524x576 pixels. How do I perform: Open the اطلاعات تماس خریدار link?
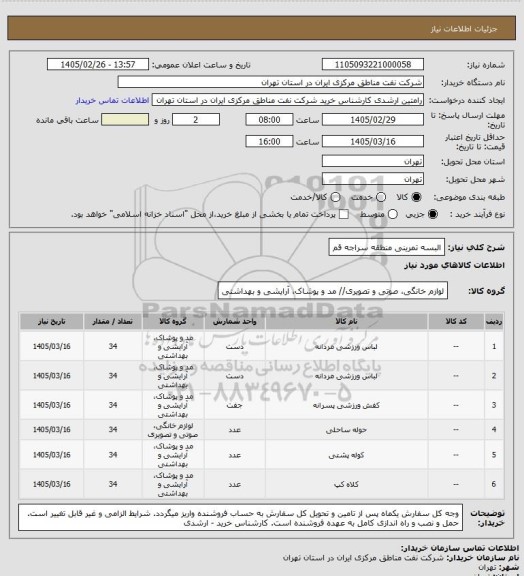click(112, 100)
